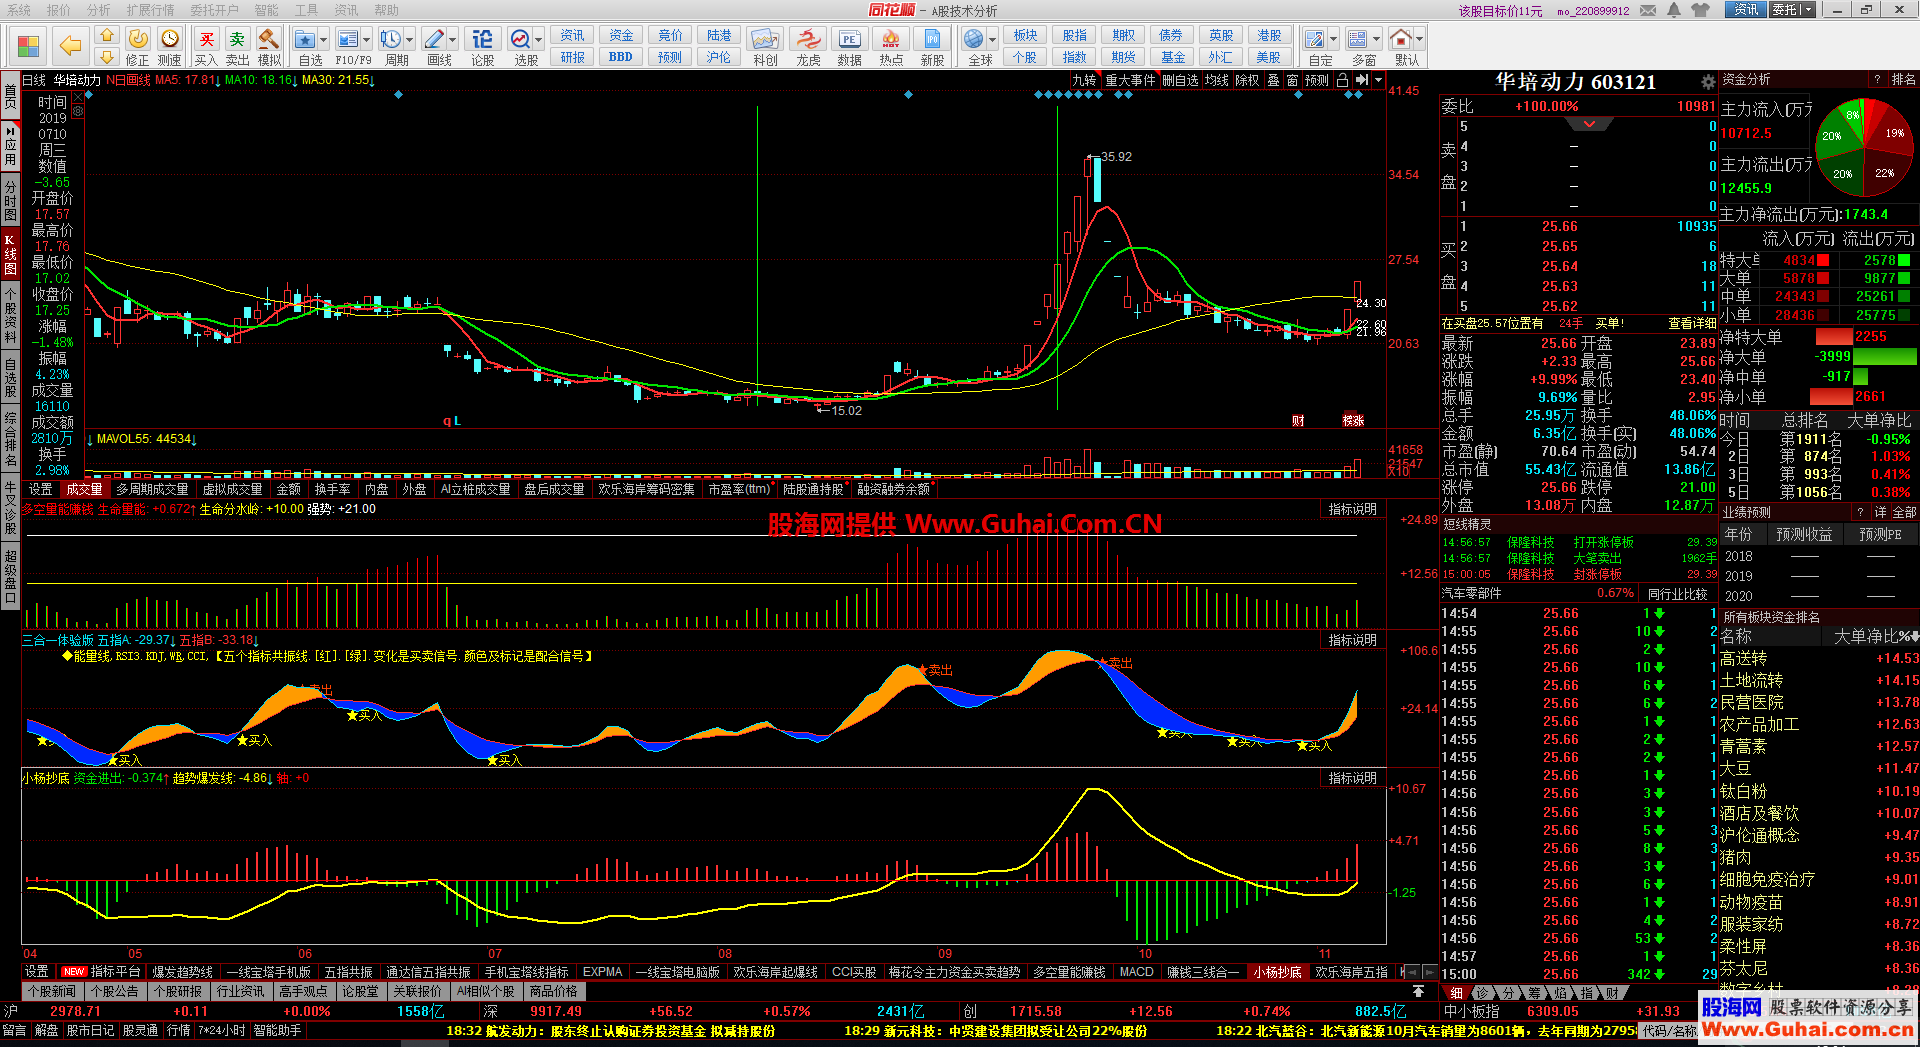1920x1047 pixels.
Task: Open the 模拟 simulated trading gavel icon
Action: (x=269, y=47)
